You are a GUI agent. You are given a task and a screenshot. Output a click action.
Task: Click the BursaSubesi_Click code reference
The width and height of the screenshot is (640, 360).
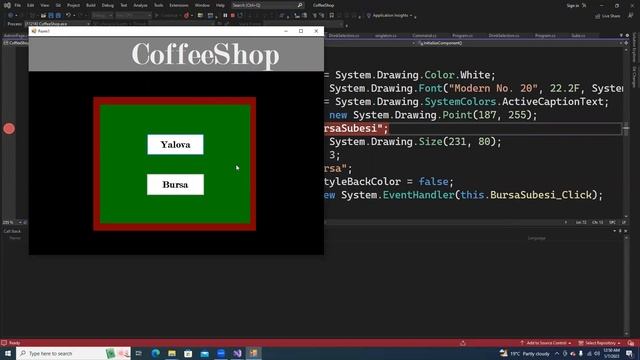[541, 195]
